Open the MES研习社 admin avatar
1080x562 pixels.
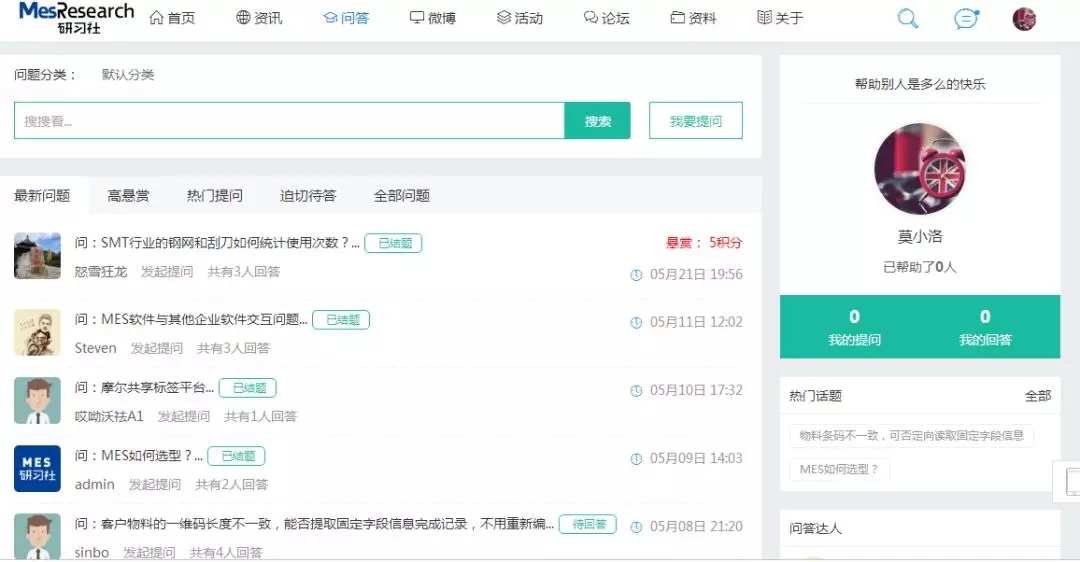(x=37, y=468)
